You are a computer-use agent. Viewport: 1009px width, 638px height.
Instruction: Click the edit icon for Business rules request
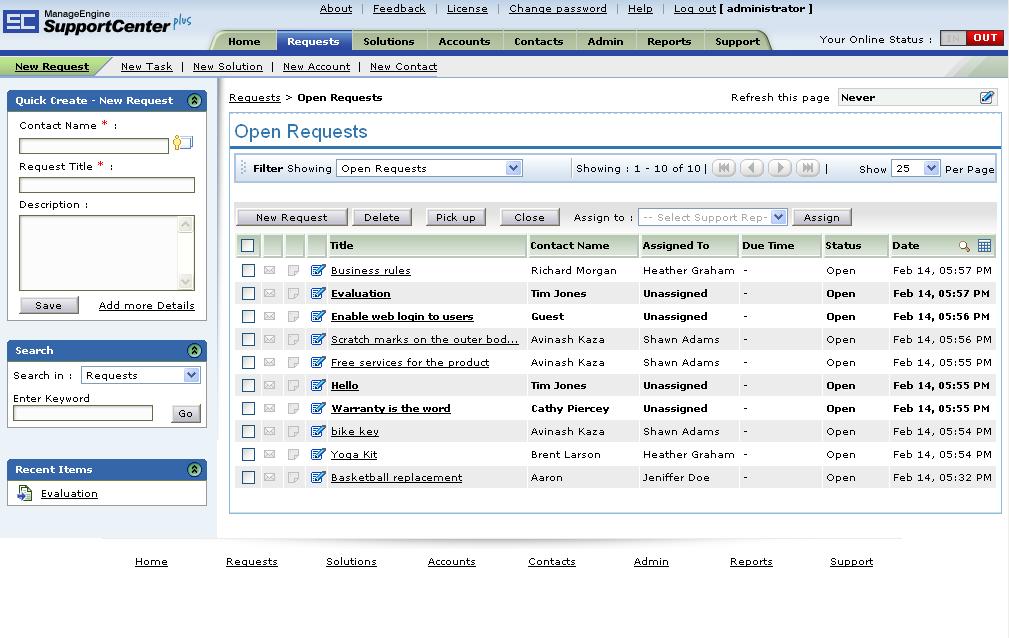318,270
